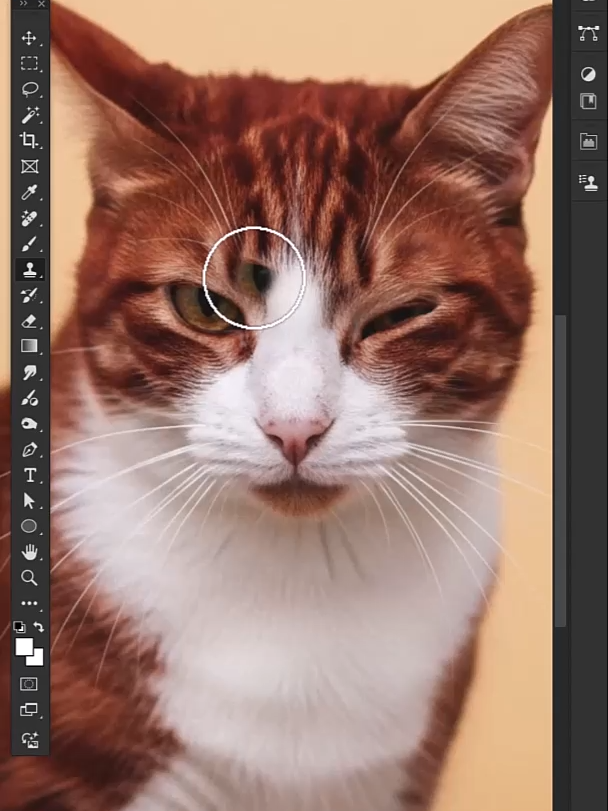This screenshot has width=608, height=811.
Task: Open the Clone Source panel icon
Action: click(588, 183)
